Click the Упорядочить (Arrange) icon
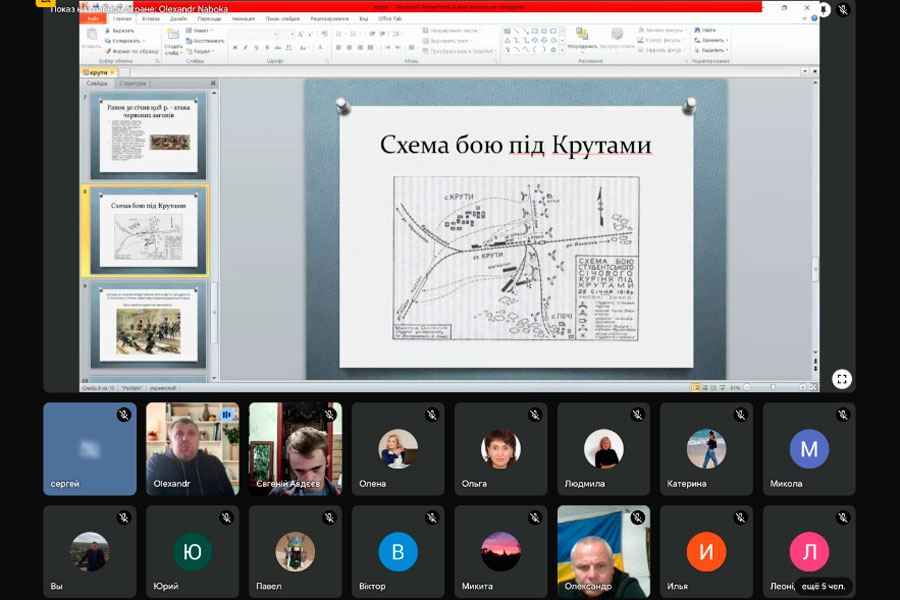 582,34
